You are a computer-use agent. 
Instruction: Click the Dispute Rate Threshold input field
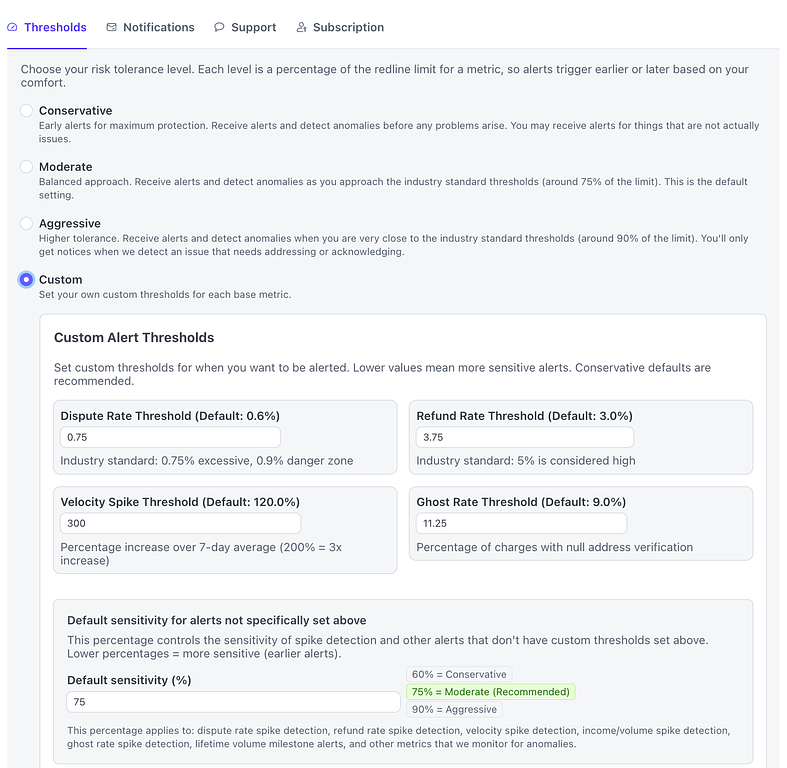pyautogui.click(x=170, y=437)
